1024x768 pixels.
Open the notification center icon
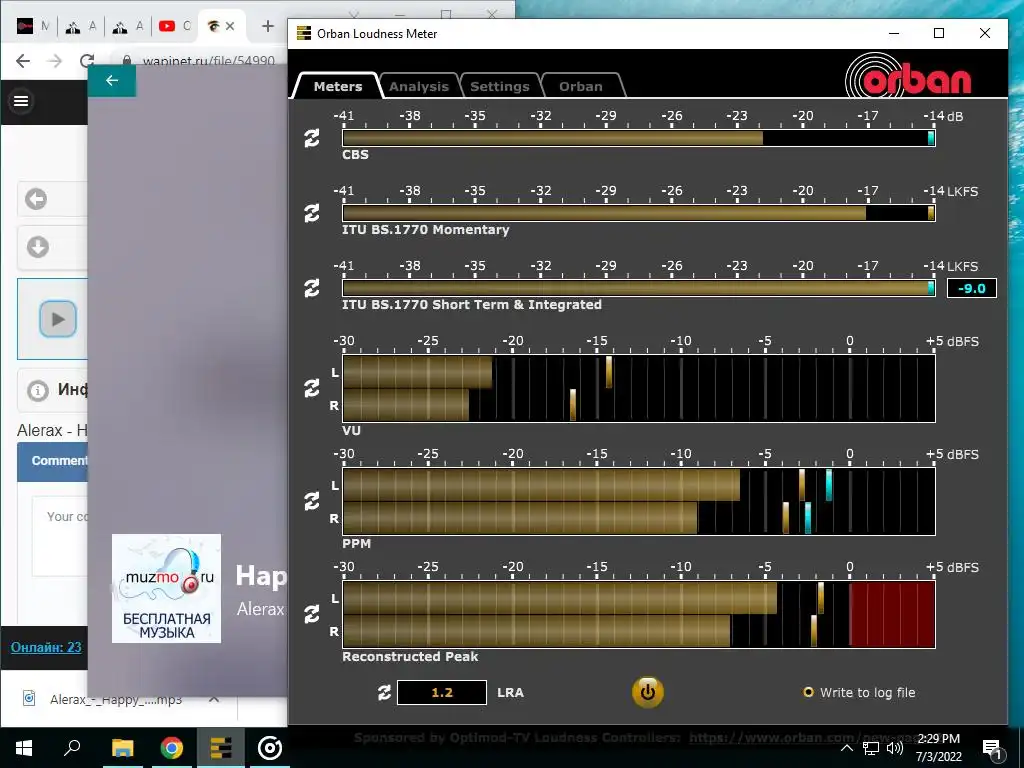[x=993, y=748]
